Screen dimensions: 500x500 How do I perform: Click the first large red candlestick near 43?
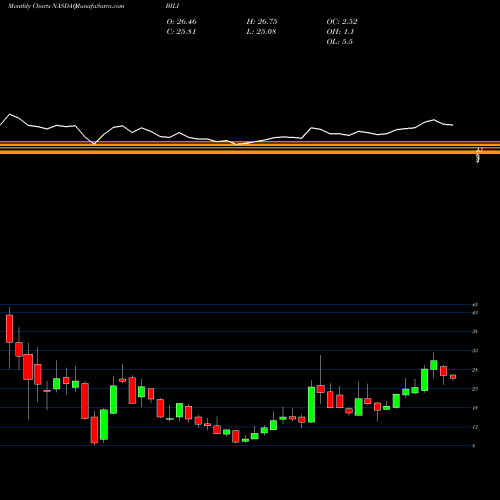point(9,329)
